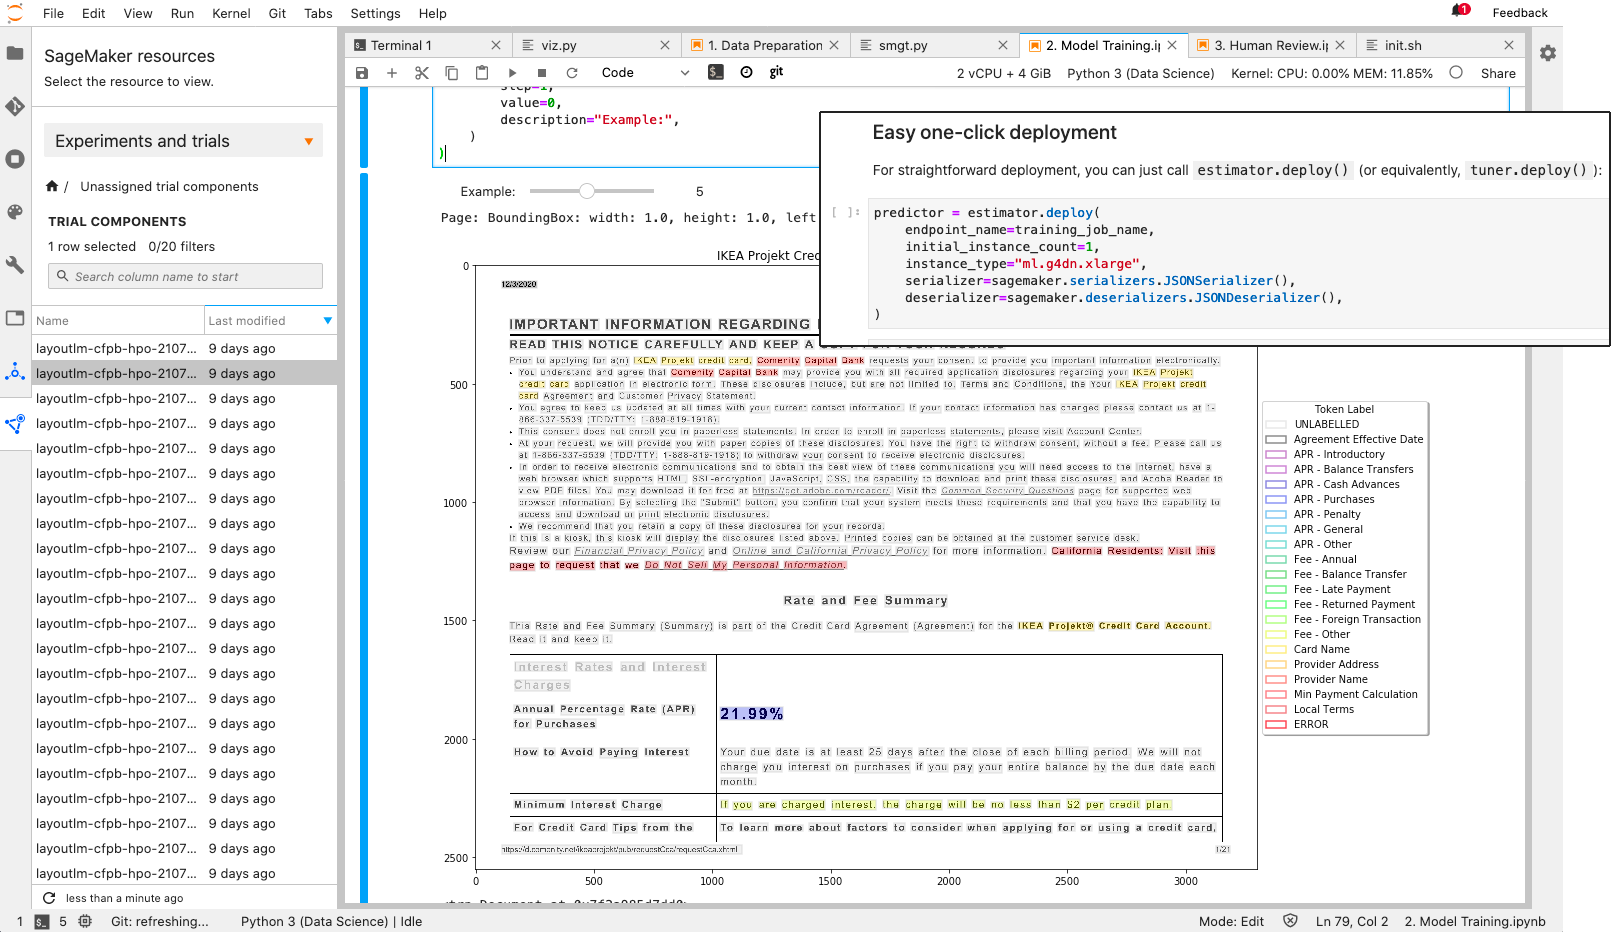The height and width of the screenshot is (932, 1611).
Task: Switch to the smgt.py tab
Action: click(x=934, y=45)
